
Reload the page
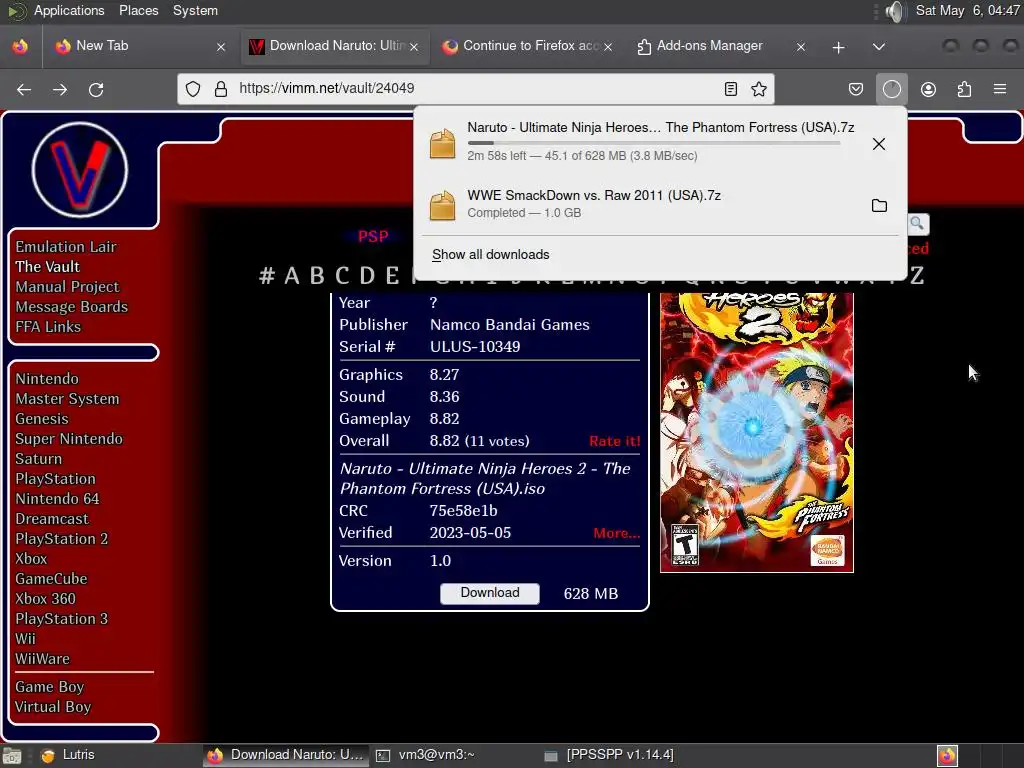96,89
